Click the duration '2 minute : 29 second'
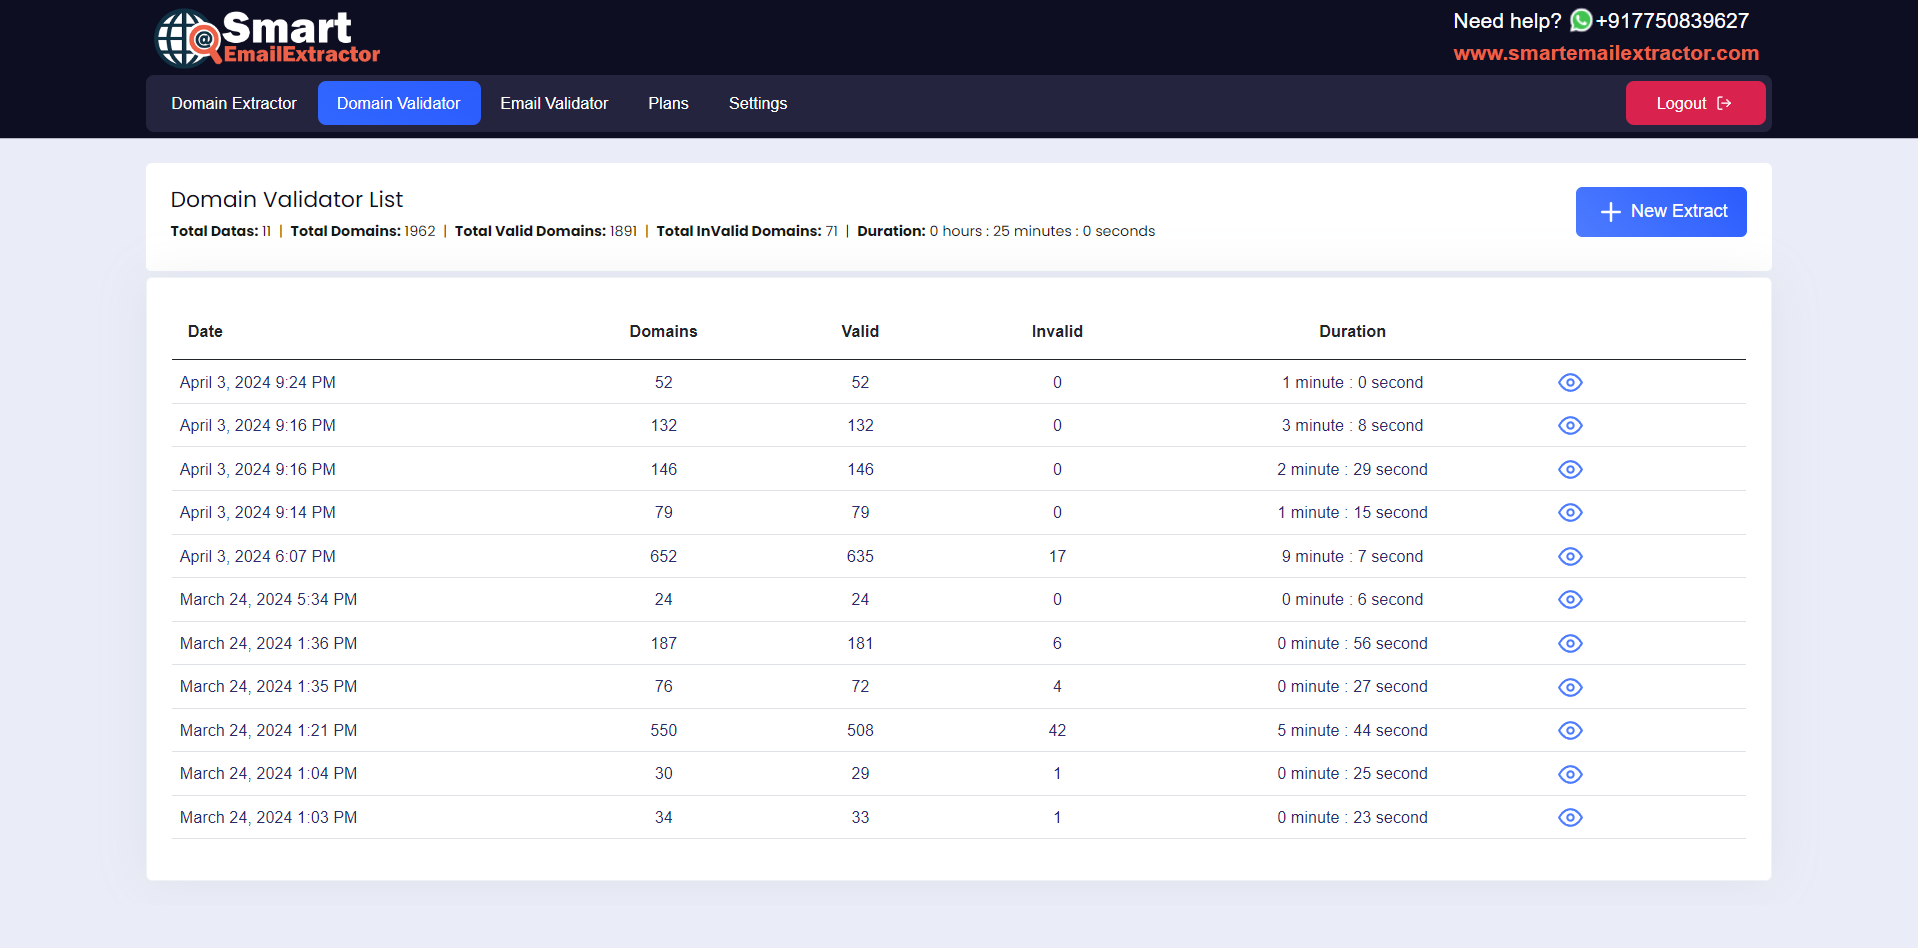The image size is (1918, 948). click(x=1352, y=469)
